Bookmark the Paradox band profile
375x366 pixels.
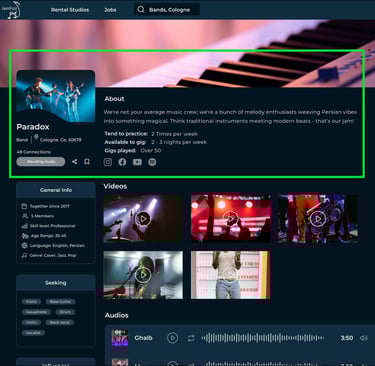[x=87, y=162]
